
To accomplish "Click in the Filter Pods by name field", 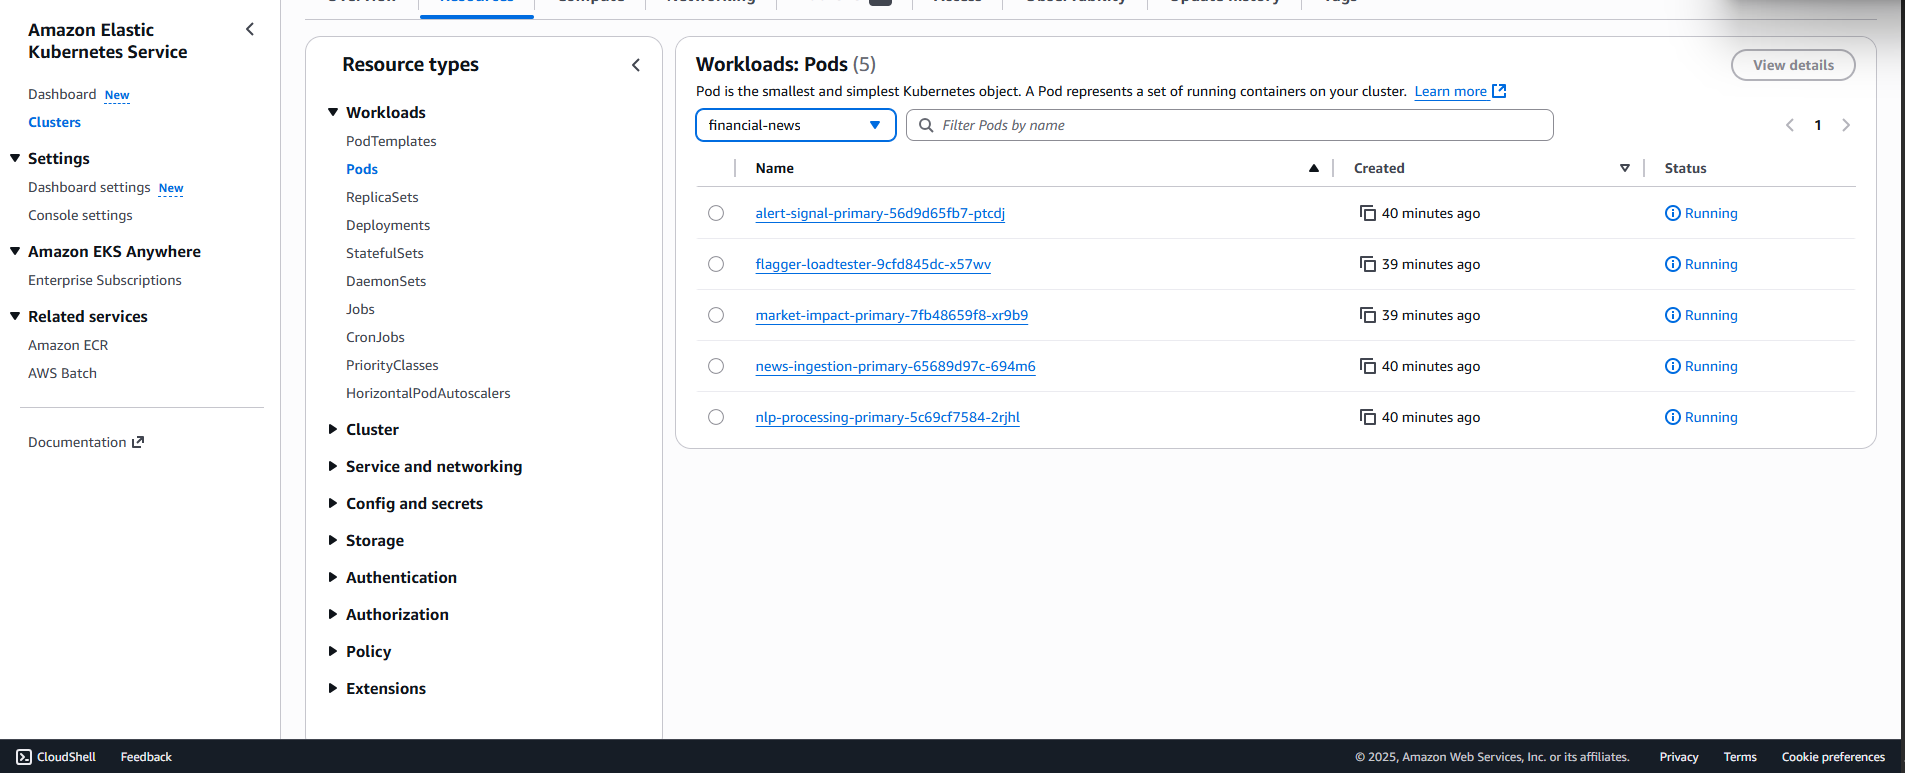I will 1229,125.
